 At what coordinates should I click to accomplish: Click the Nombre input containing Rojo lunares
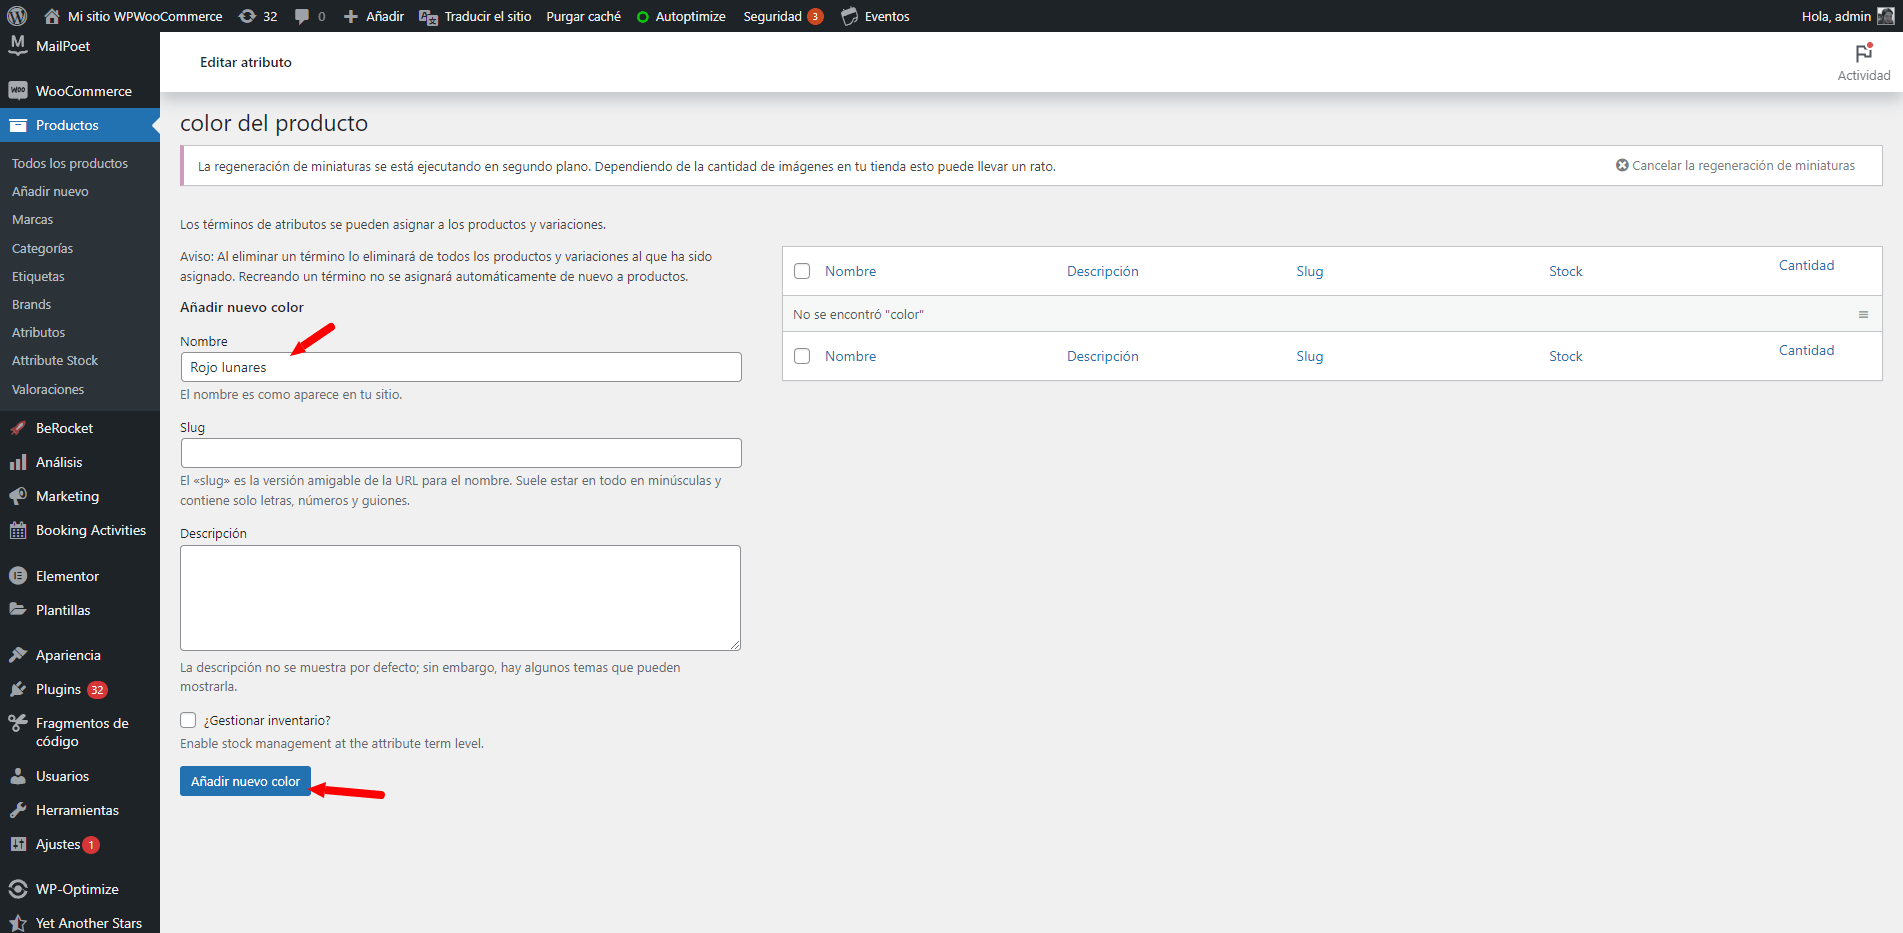461,367
